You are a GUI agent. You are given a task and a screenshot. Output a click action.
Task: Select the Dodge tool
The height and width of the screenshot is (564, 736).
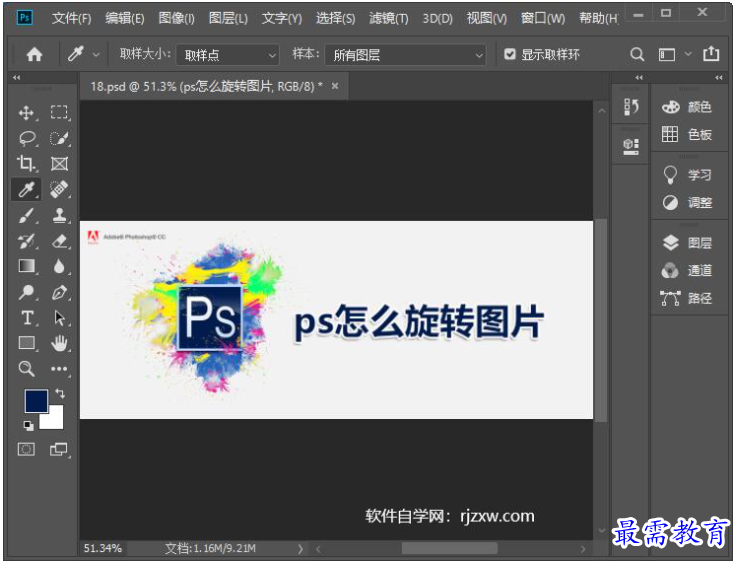click(x=26, y=292)
